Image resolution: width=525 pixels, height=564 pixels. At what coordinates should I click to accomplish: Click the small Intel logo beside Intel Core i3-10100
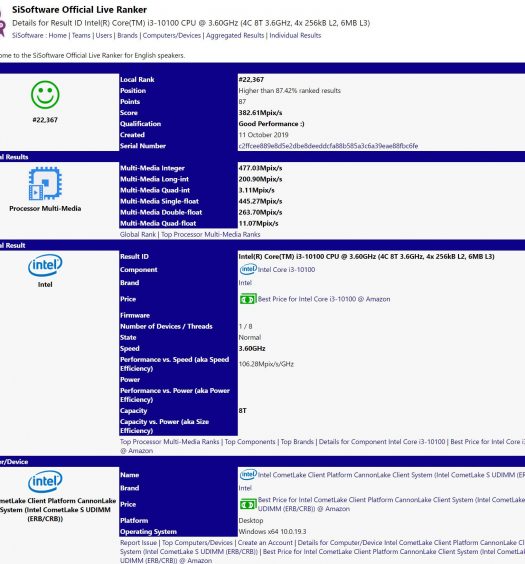[248, 269]
